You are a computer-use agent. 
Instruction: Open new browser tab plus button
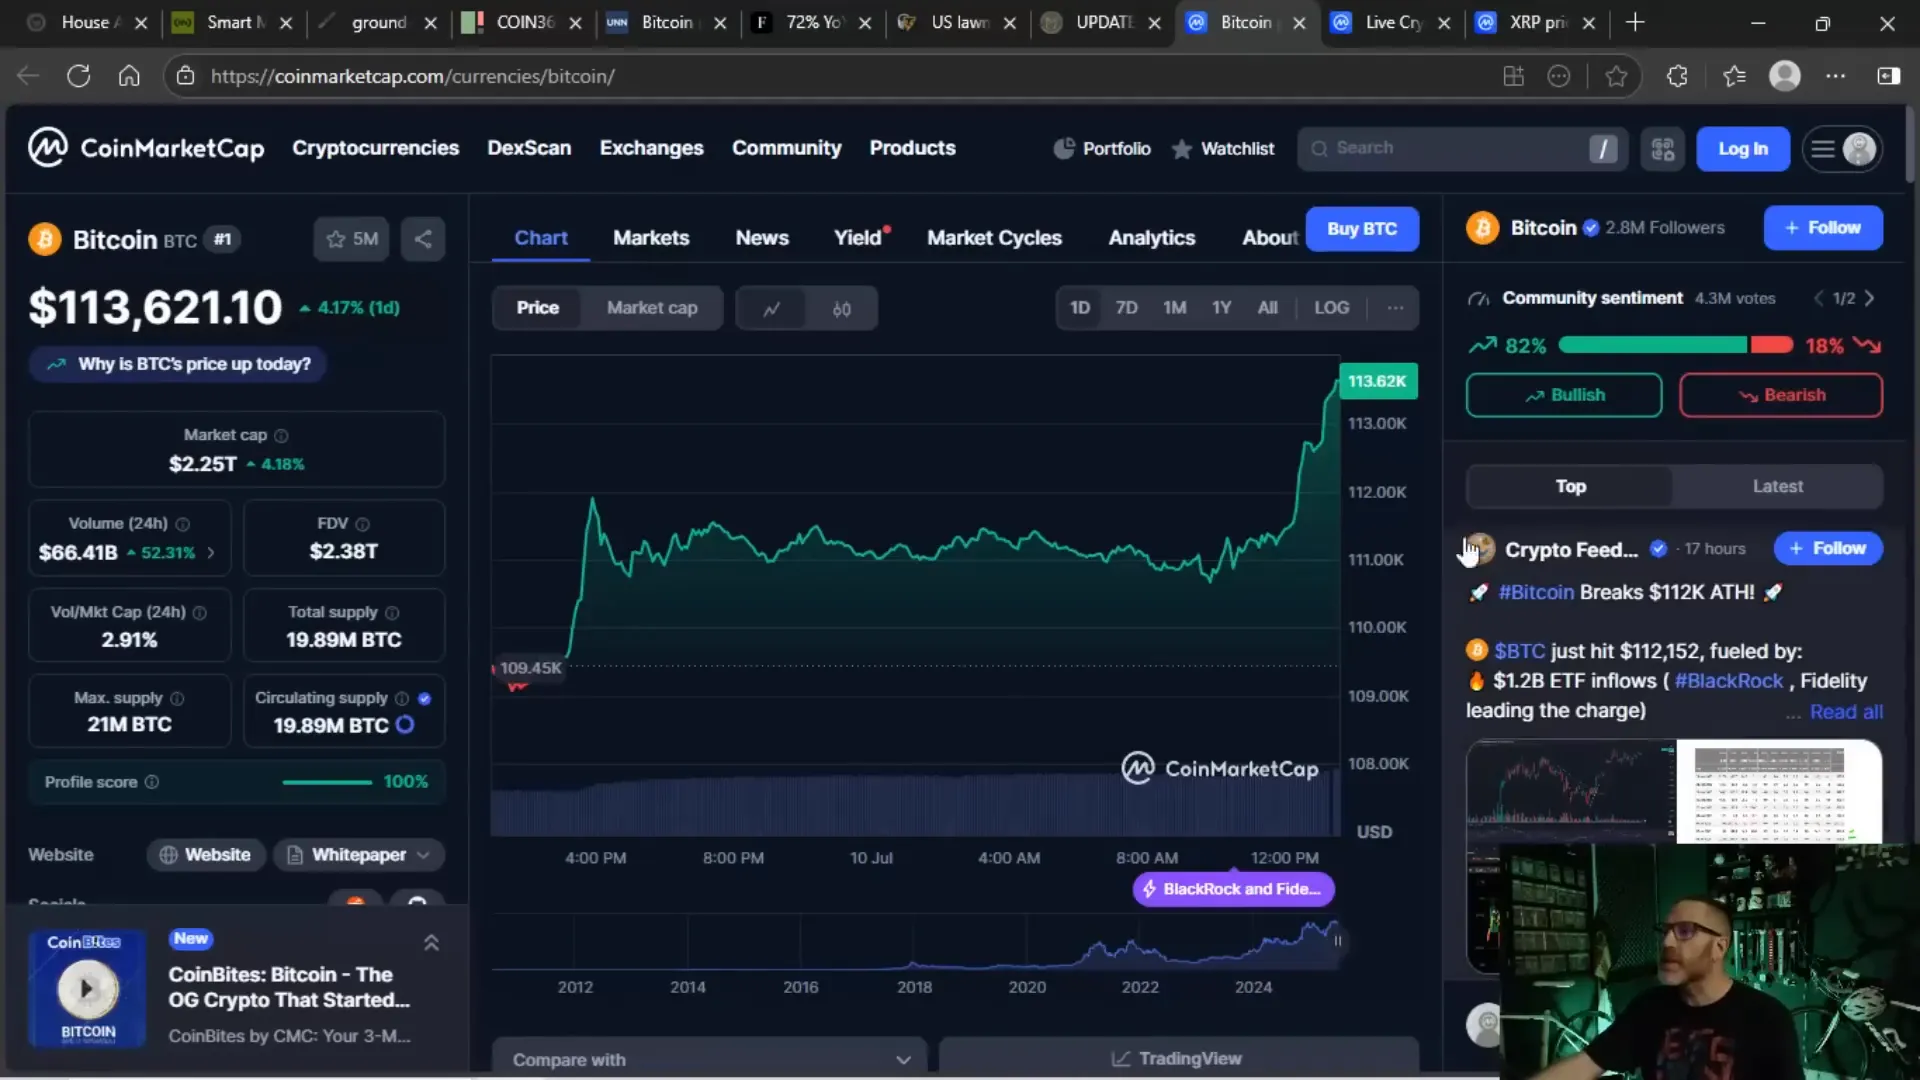[x=1635, y=22]
